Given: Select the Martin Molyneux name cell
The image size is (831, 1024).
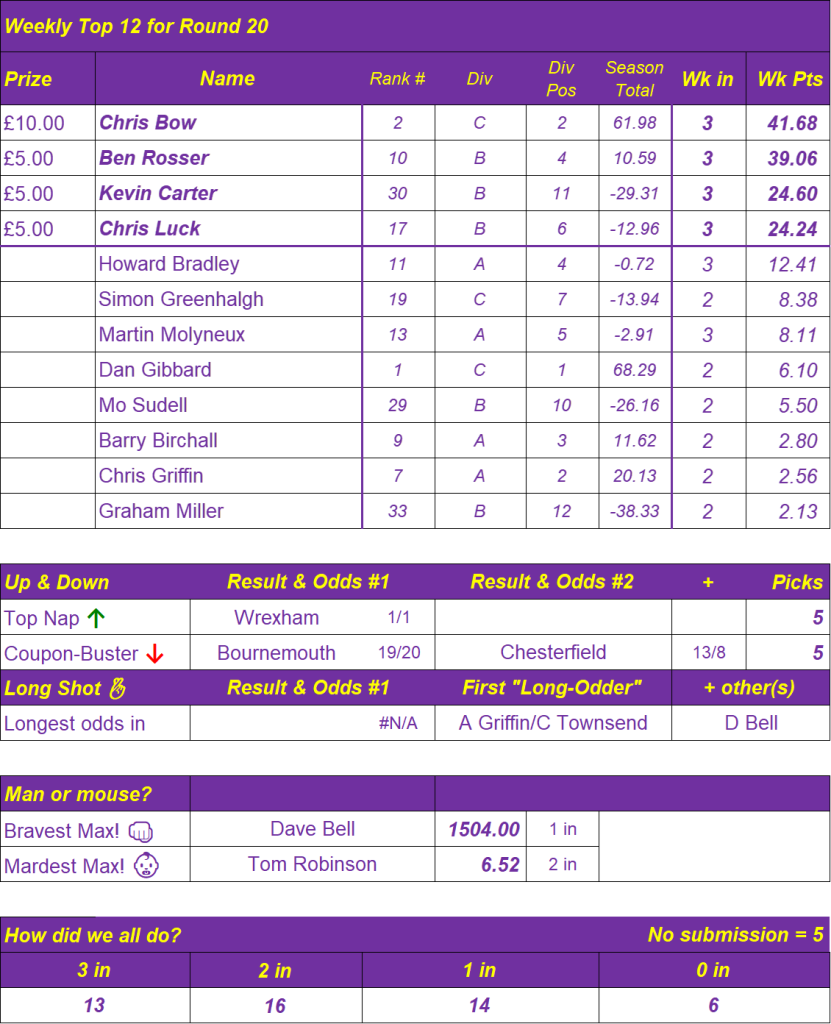Looking at the screenshot, I should click(x=229, y=334).
